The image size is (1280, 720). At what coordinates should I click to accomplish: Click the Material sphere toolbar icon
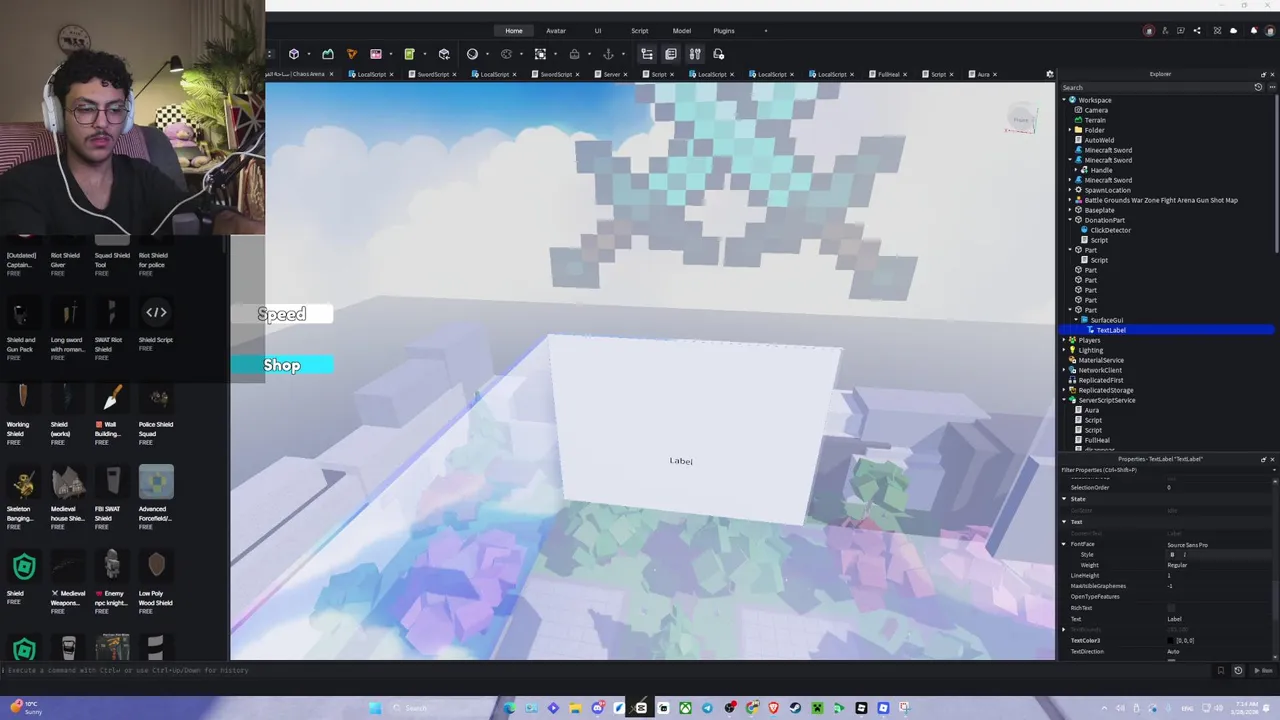coord(473,54)
